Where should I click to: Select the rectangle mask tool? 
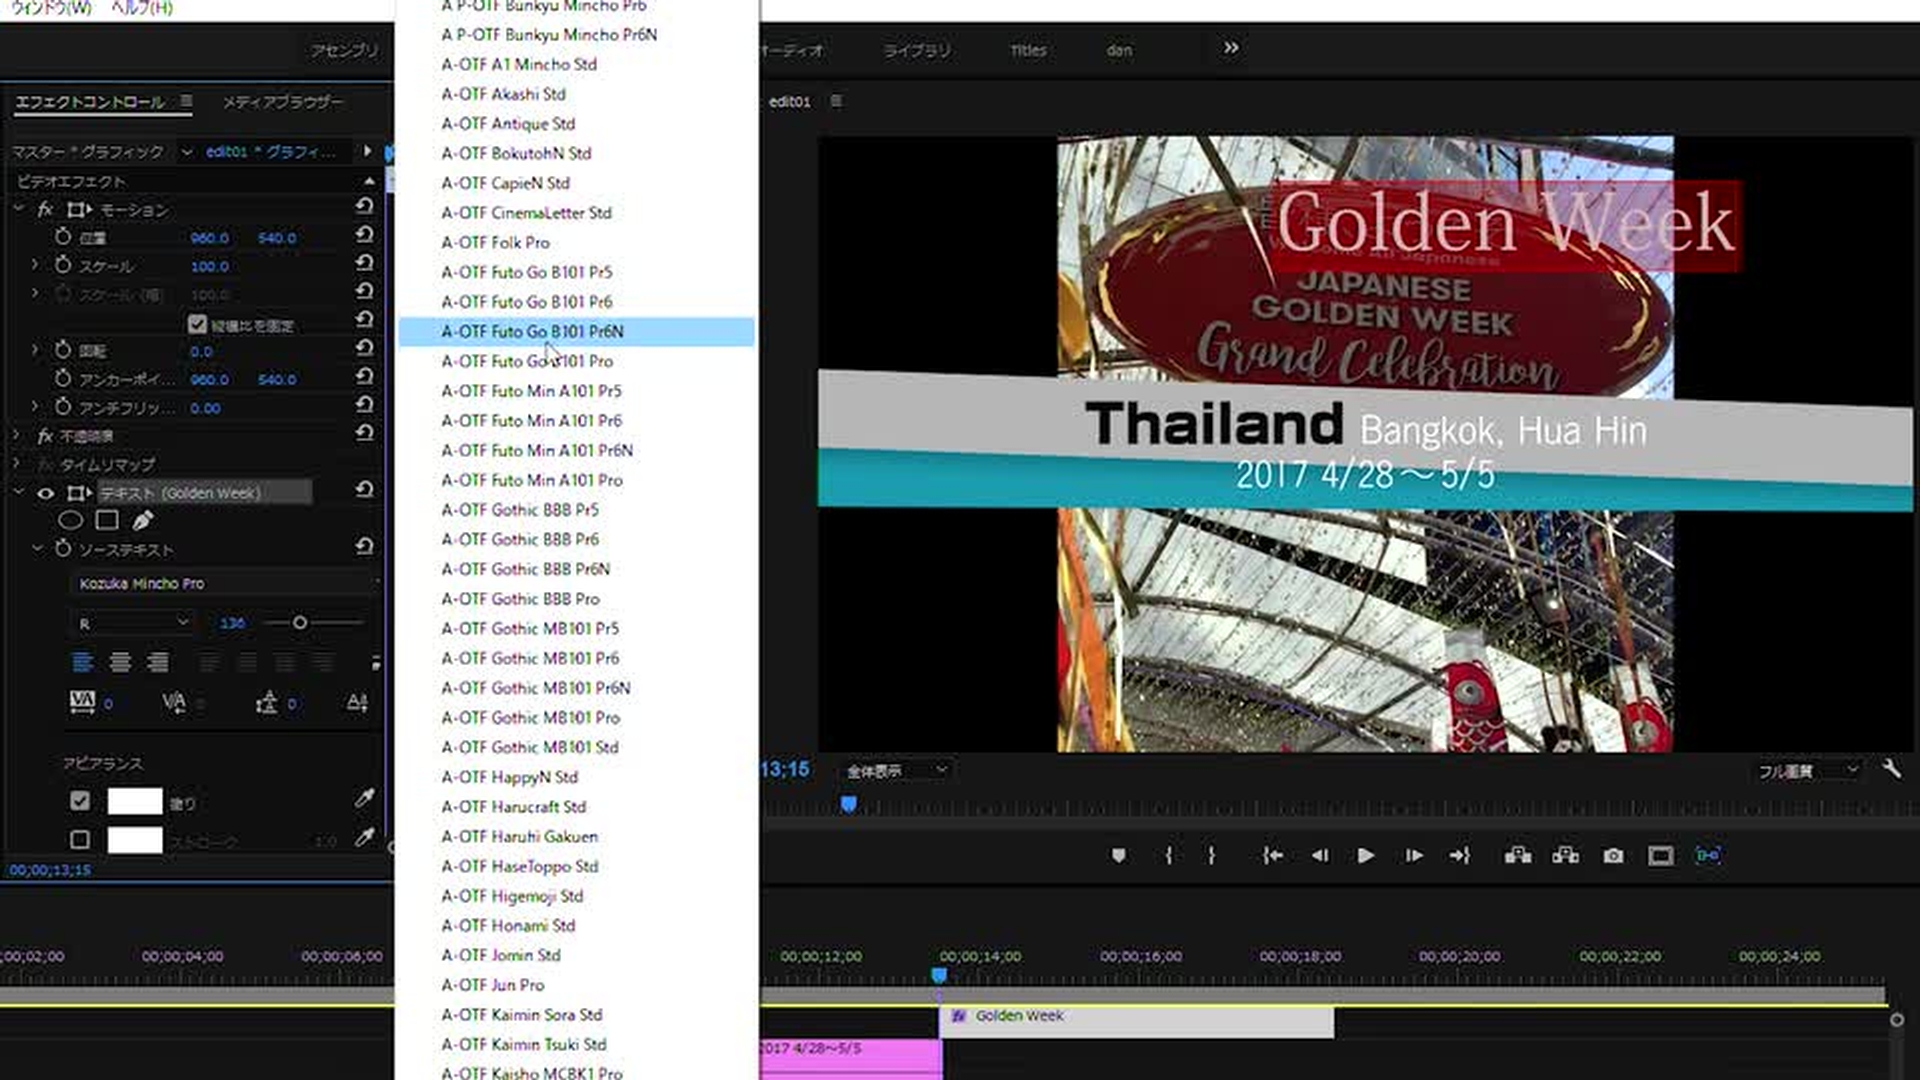(107, 520)
